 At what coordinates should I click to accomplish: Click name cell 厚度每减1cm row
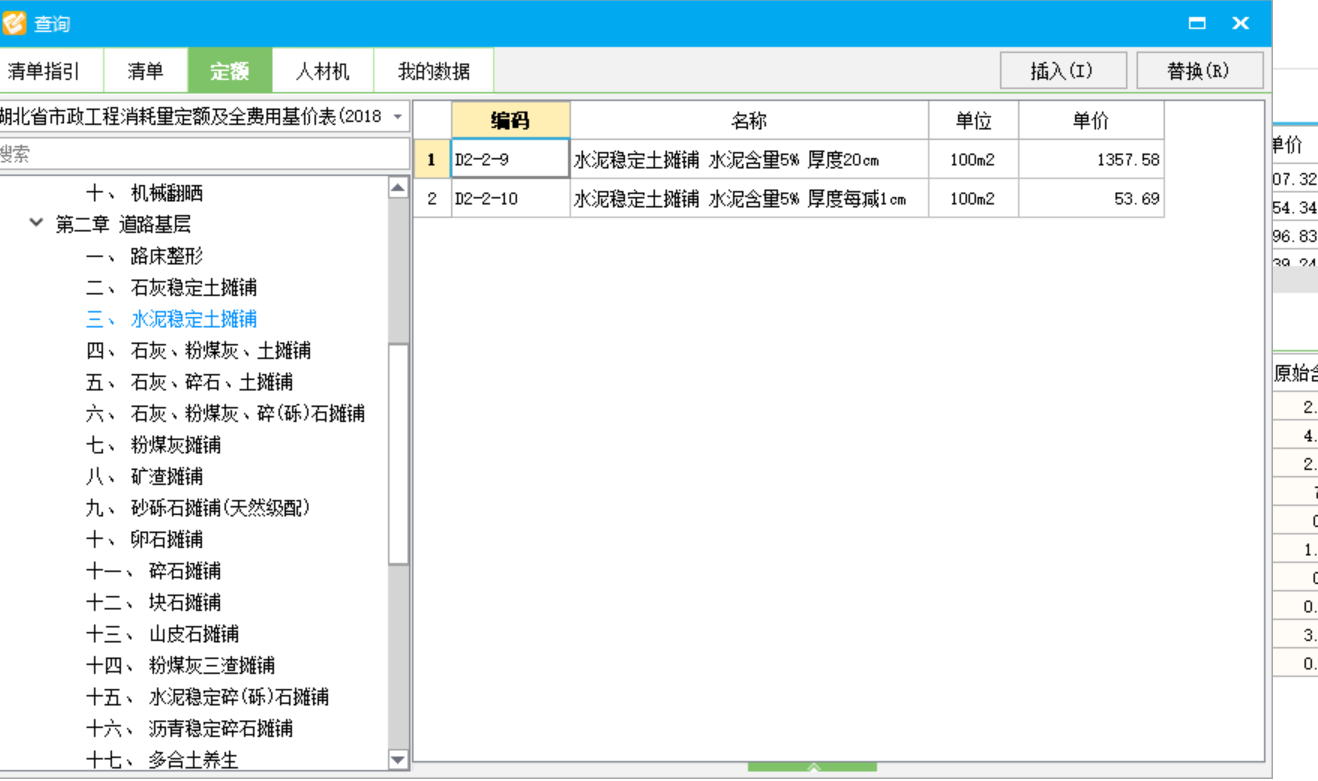(x=749, y=198)
